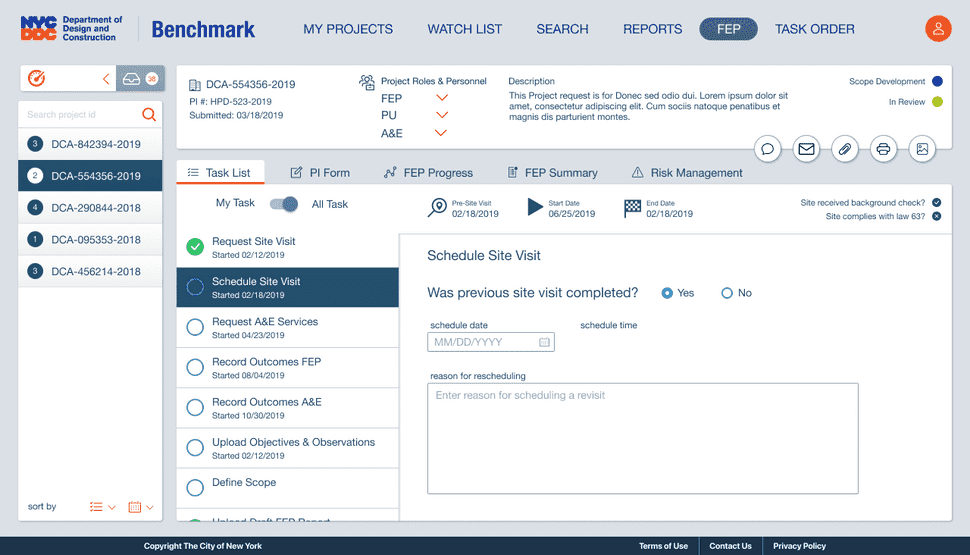Open the comment bubble icon
970x555 pixels.
767,149
